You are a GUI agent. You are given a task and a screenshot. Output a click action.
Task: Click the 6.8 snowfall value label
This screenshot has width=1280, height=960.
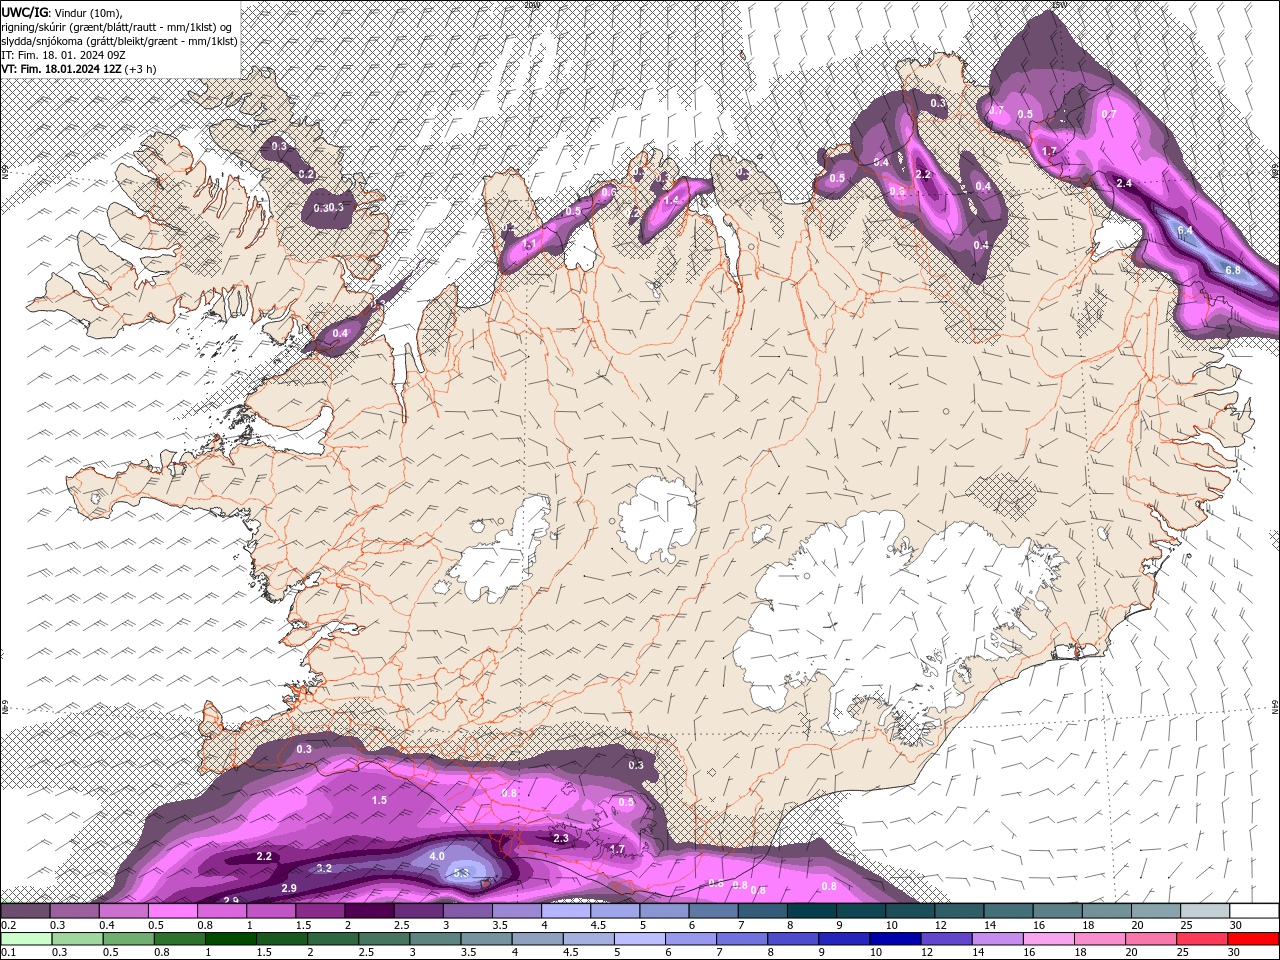click(x=1232, y=270)
